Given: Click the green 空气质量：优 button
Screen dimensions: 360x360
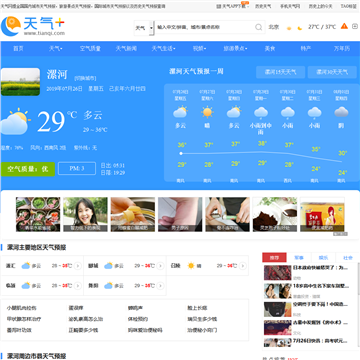Looking at the screenshot, I should coord(28,169).
